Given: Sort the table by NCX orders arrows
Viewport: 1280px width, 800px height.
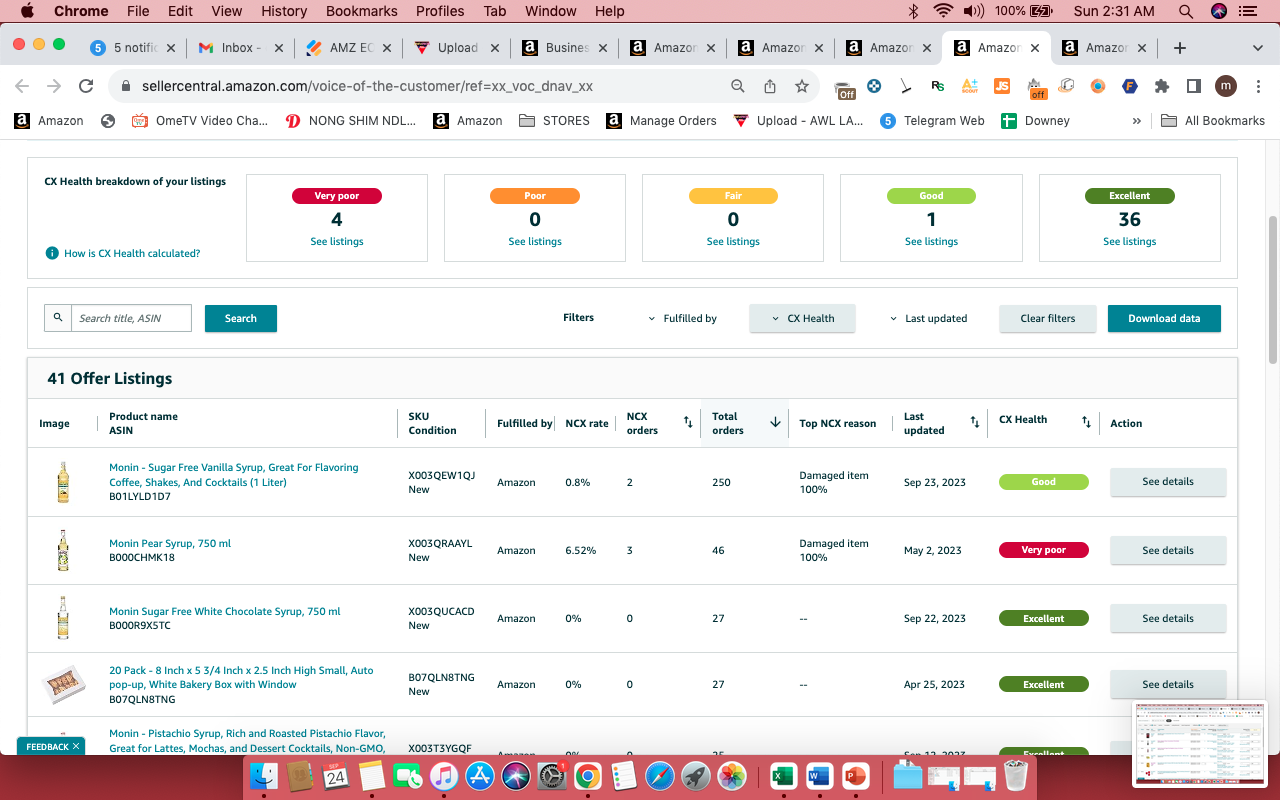Looking at the screenshot, I should click(x=688, y=422).
